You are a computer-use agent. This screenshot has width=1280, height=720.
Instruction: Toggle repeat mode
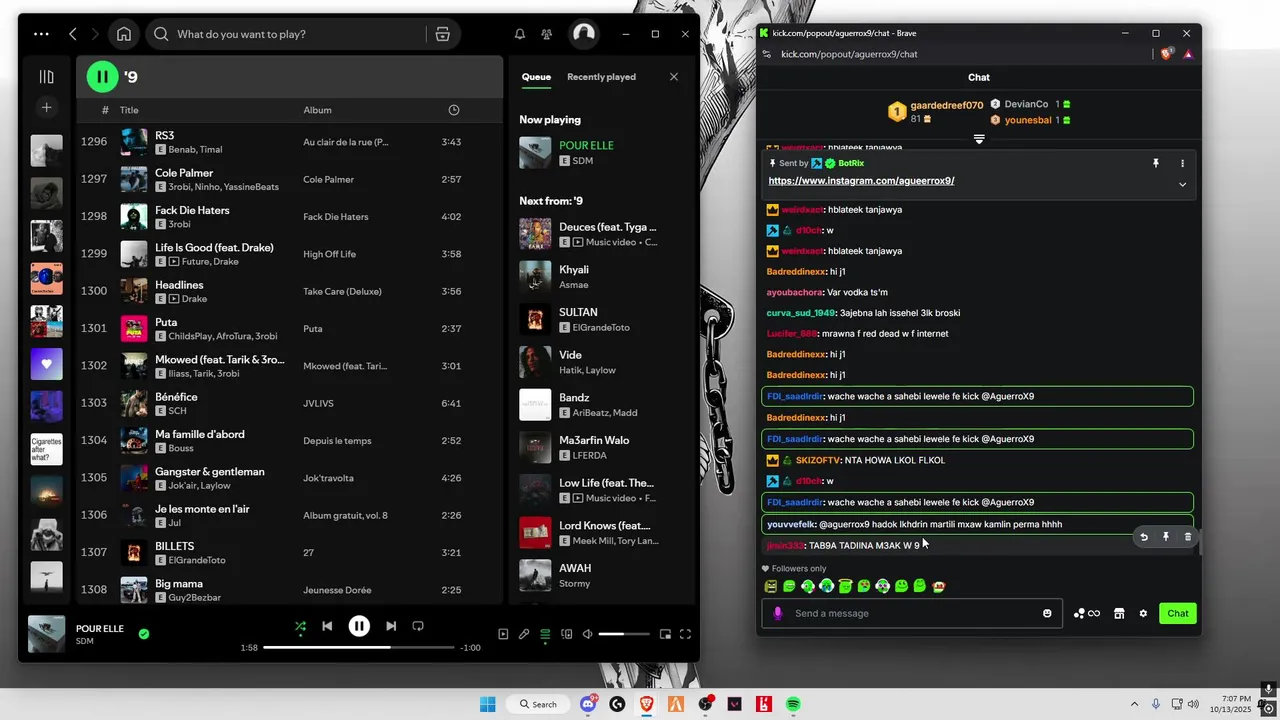[x=418, y=626]
